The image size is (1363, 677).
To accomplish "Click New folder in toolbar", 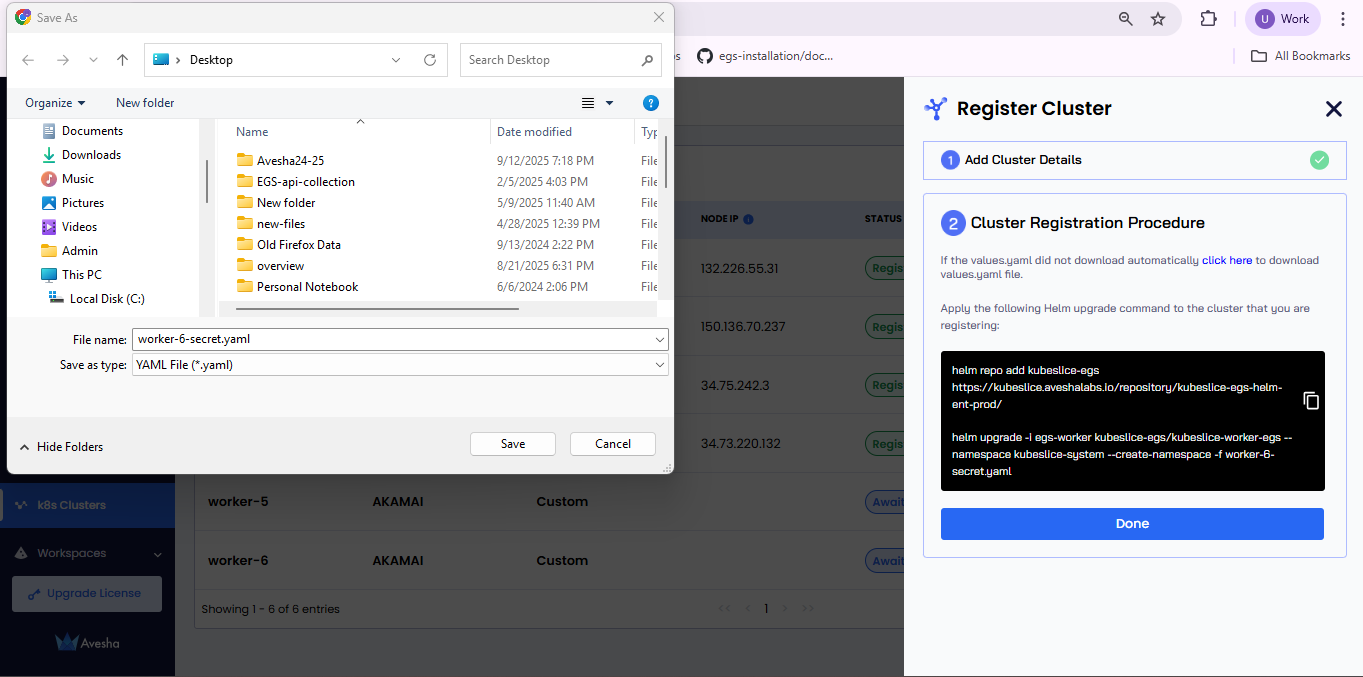I will pos(145,103).
